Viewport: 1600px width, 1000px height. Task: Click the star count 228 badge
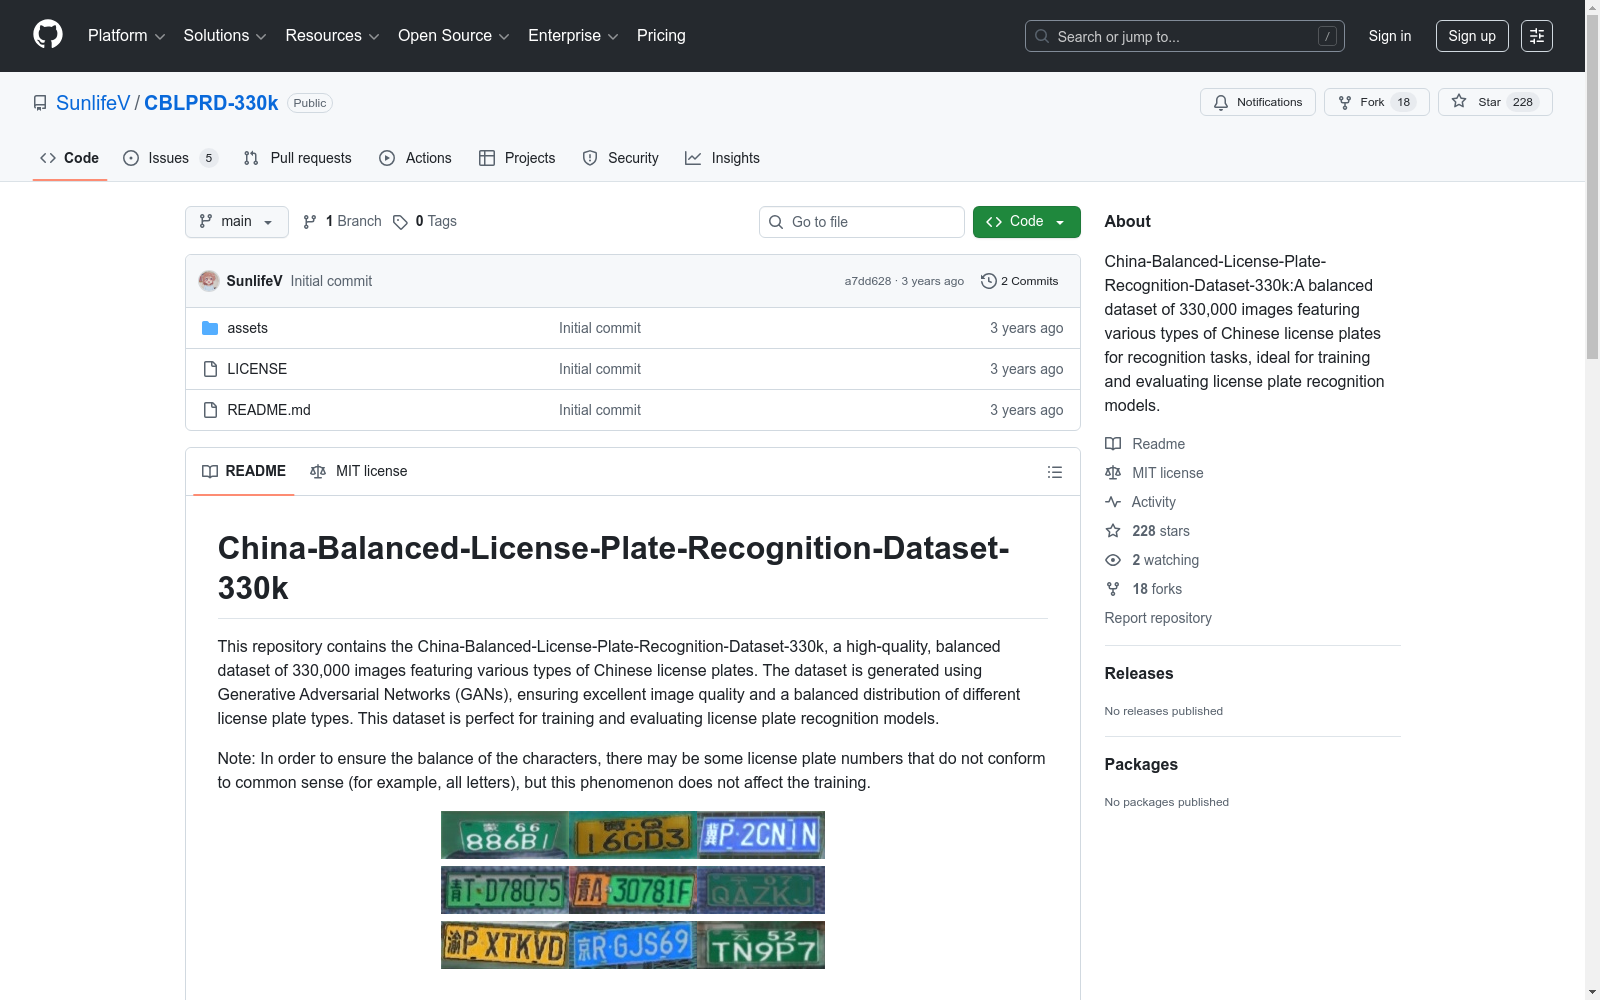(x=1522, y=102)
